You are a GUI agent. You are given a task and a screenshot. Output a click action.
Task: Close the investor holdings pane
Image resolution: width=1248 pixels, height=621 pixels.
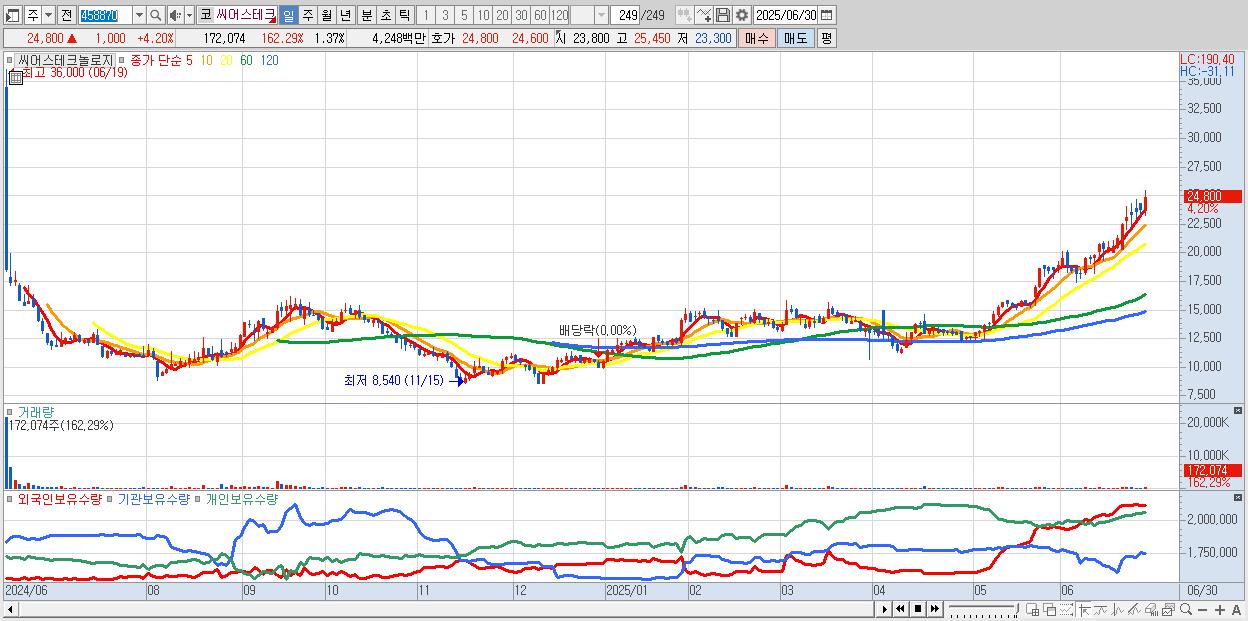tap(1238, 498)
